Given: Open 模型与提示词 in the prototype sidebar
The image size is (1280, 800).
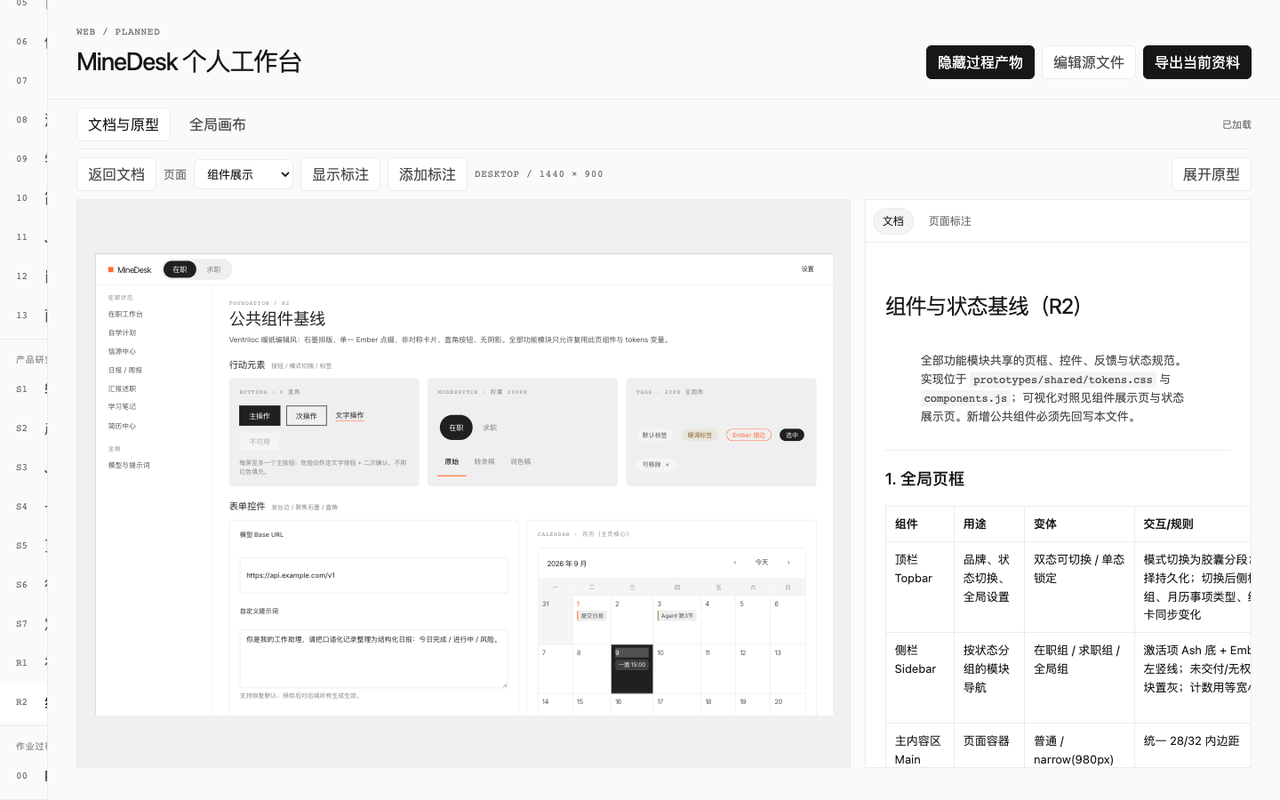Looking at the screenshot, I should tap(129, 465).
